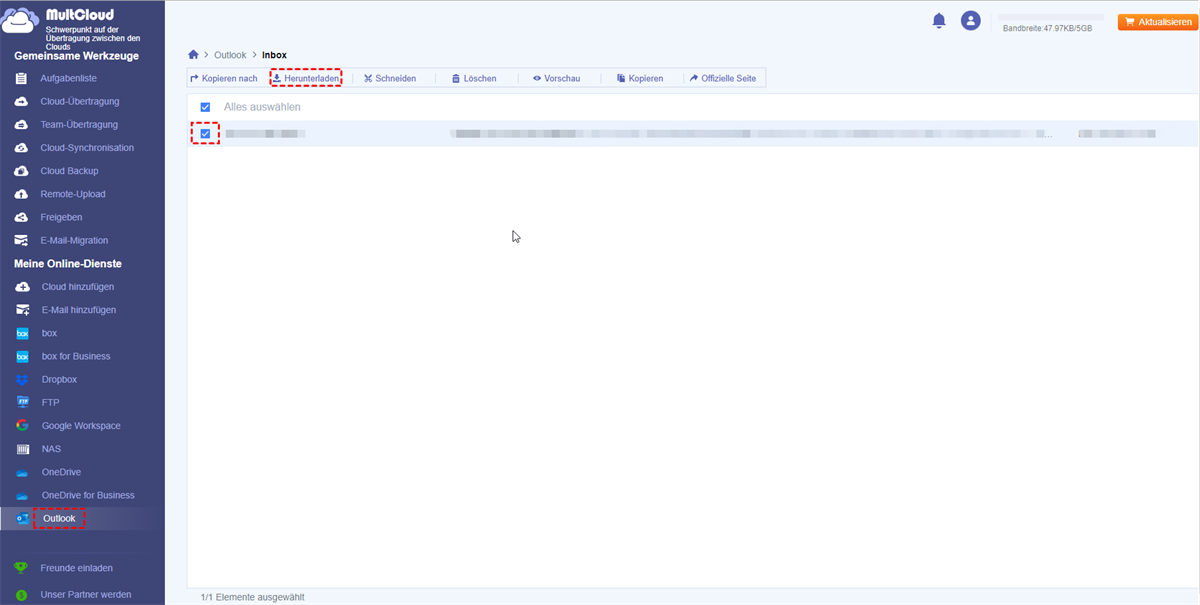Click the Aufgabenliste clipboard icon
The width and height of the screenshot is (1200, 605).
pyautogui.click(x=21, y=78)
